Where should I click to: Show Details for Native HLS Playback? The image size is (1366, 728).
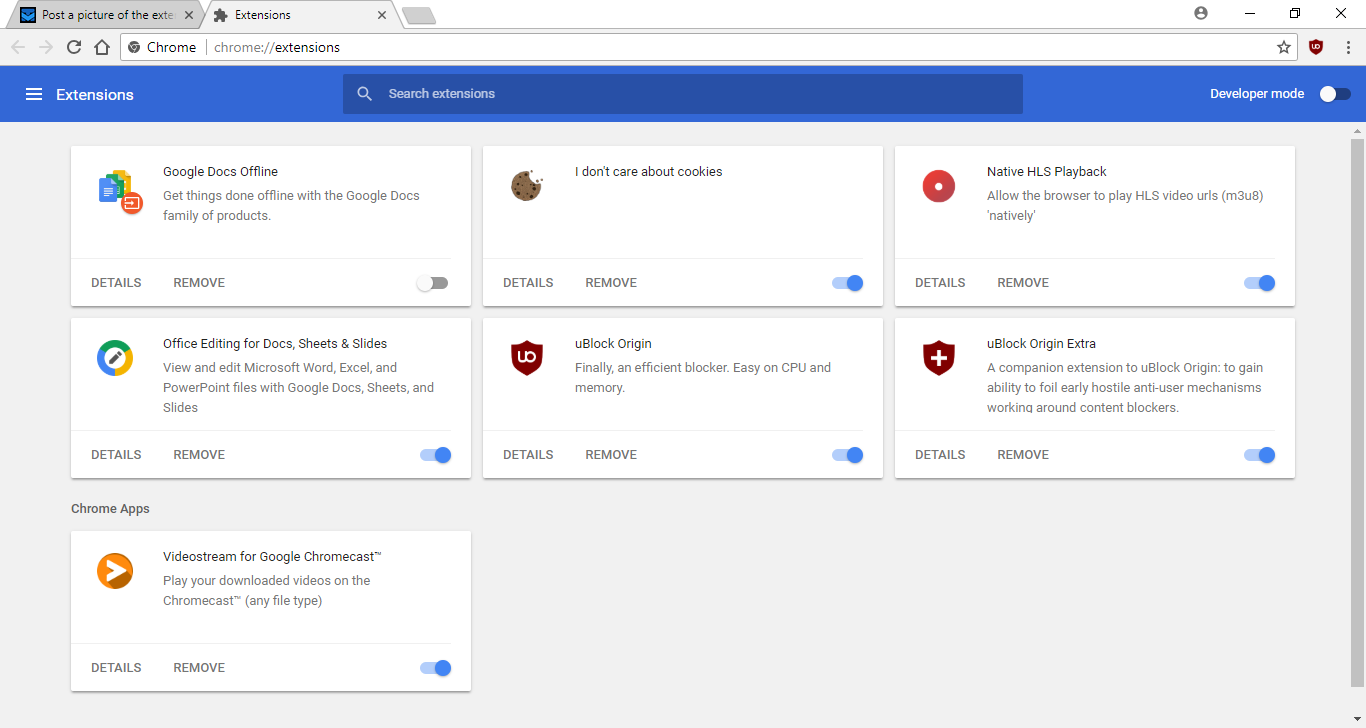(x=940, y=283)
